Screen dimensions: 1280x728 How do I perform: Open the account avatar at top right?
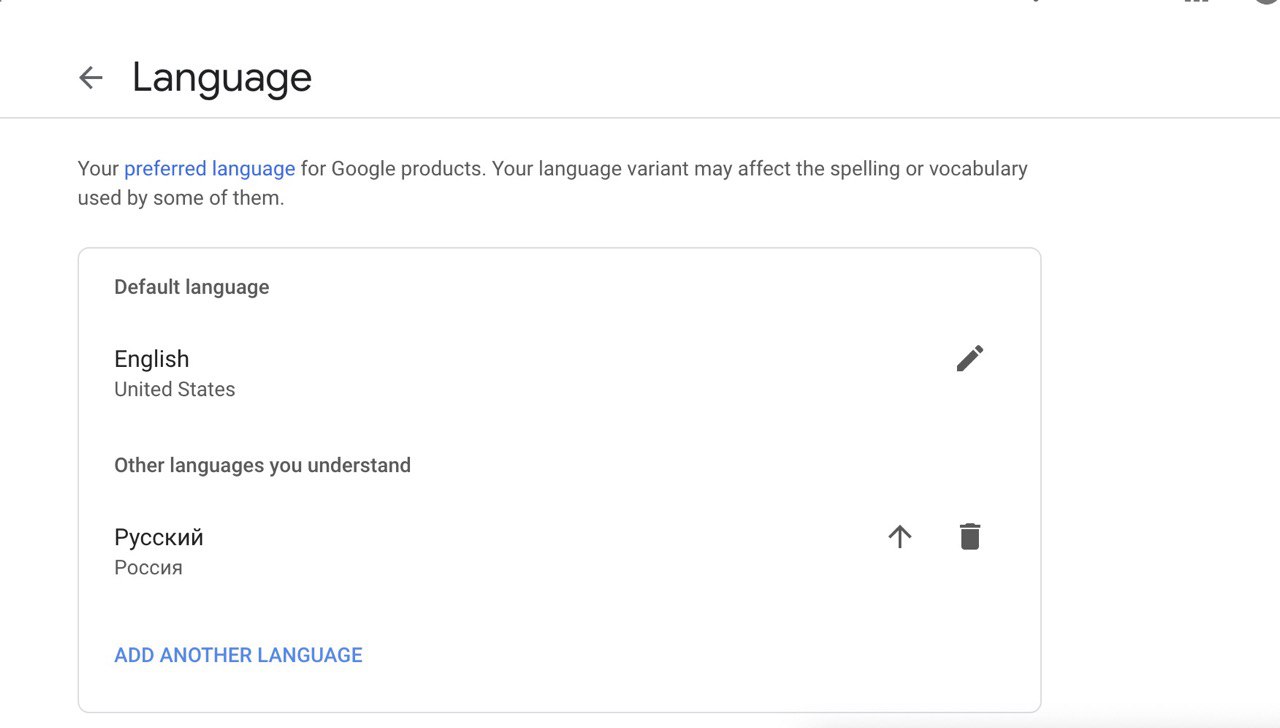pyautogui.click(x=1268, y=2)
